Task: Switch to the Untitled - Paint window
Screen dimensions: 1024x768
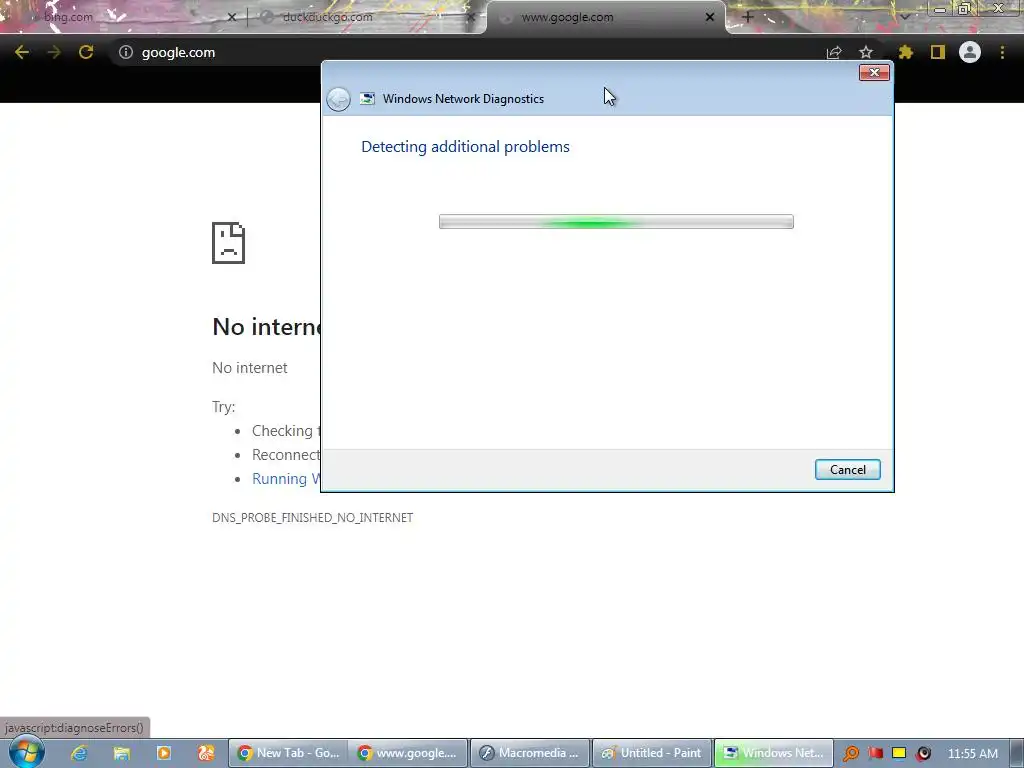Action: pyautogui.click(x=652, y=753)
